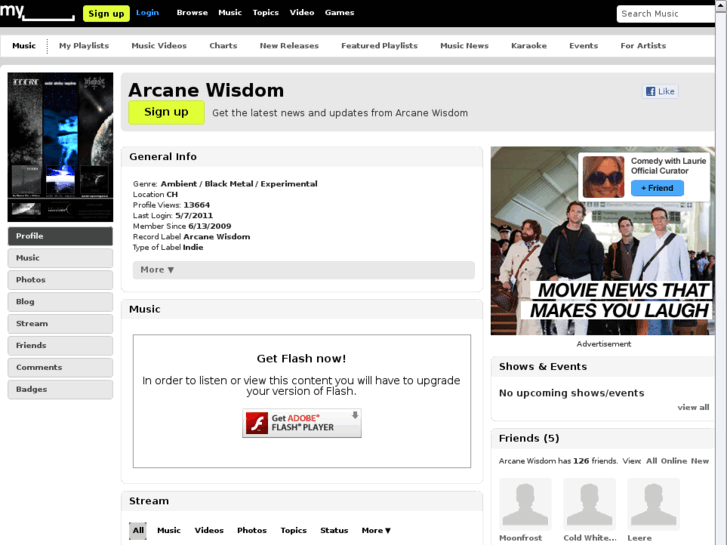This screenshot has width=727, height=545.
Task: Open the Browse menu
Action: (x=192, y=13)
